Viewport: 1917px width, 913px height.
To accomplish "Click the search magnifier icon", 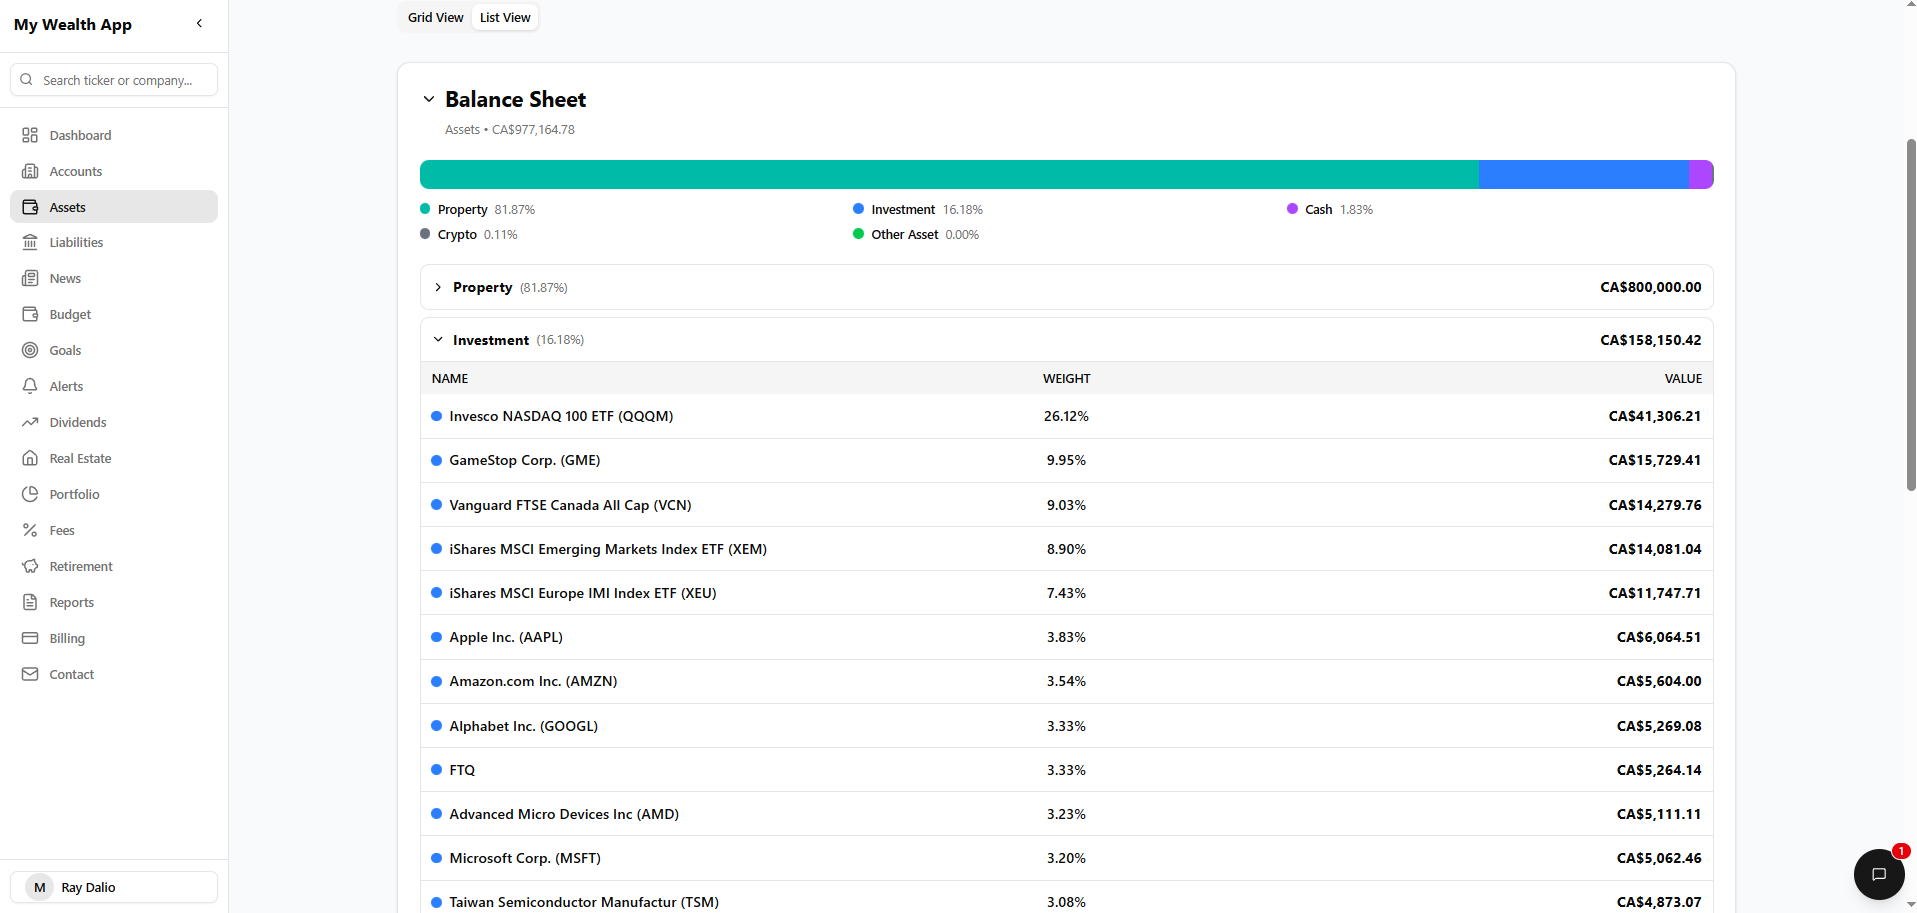I will pyautogui.click(x=27, y=80).
